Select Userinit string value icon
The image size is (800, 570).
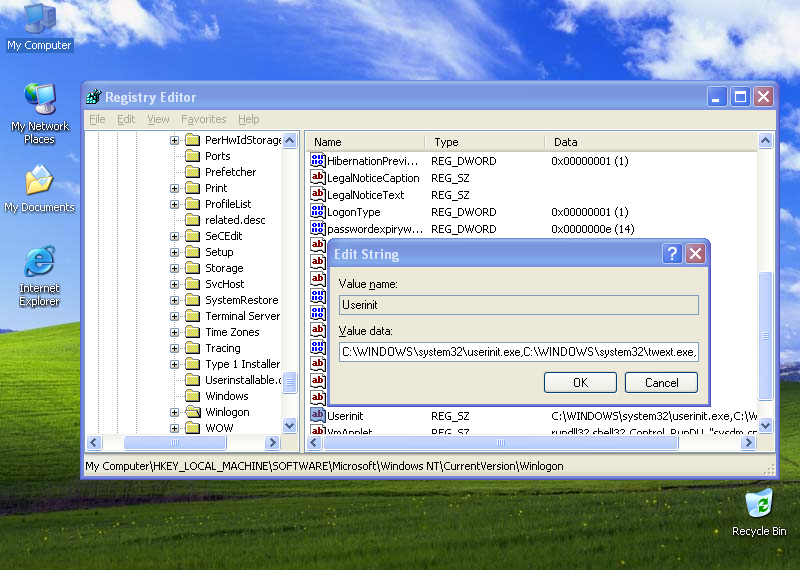pos(317,415)
